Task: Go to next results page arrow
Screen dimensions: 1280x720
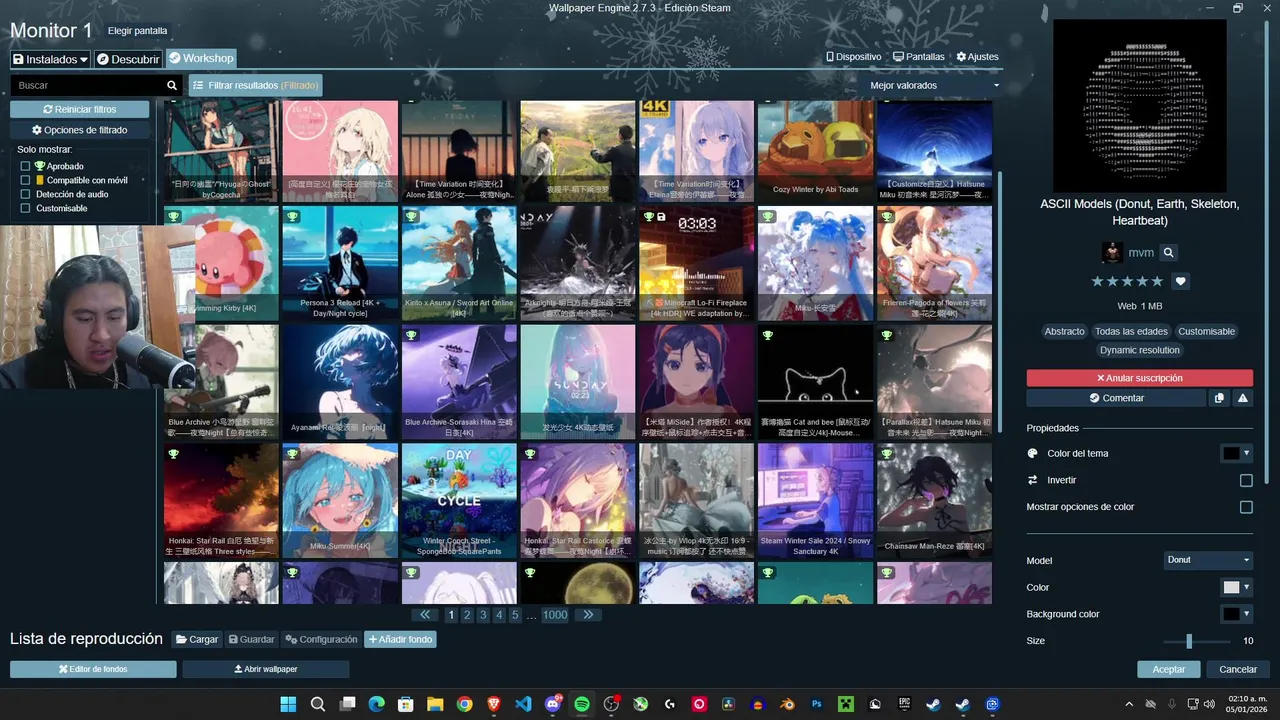Action: click(588, 615)
